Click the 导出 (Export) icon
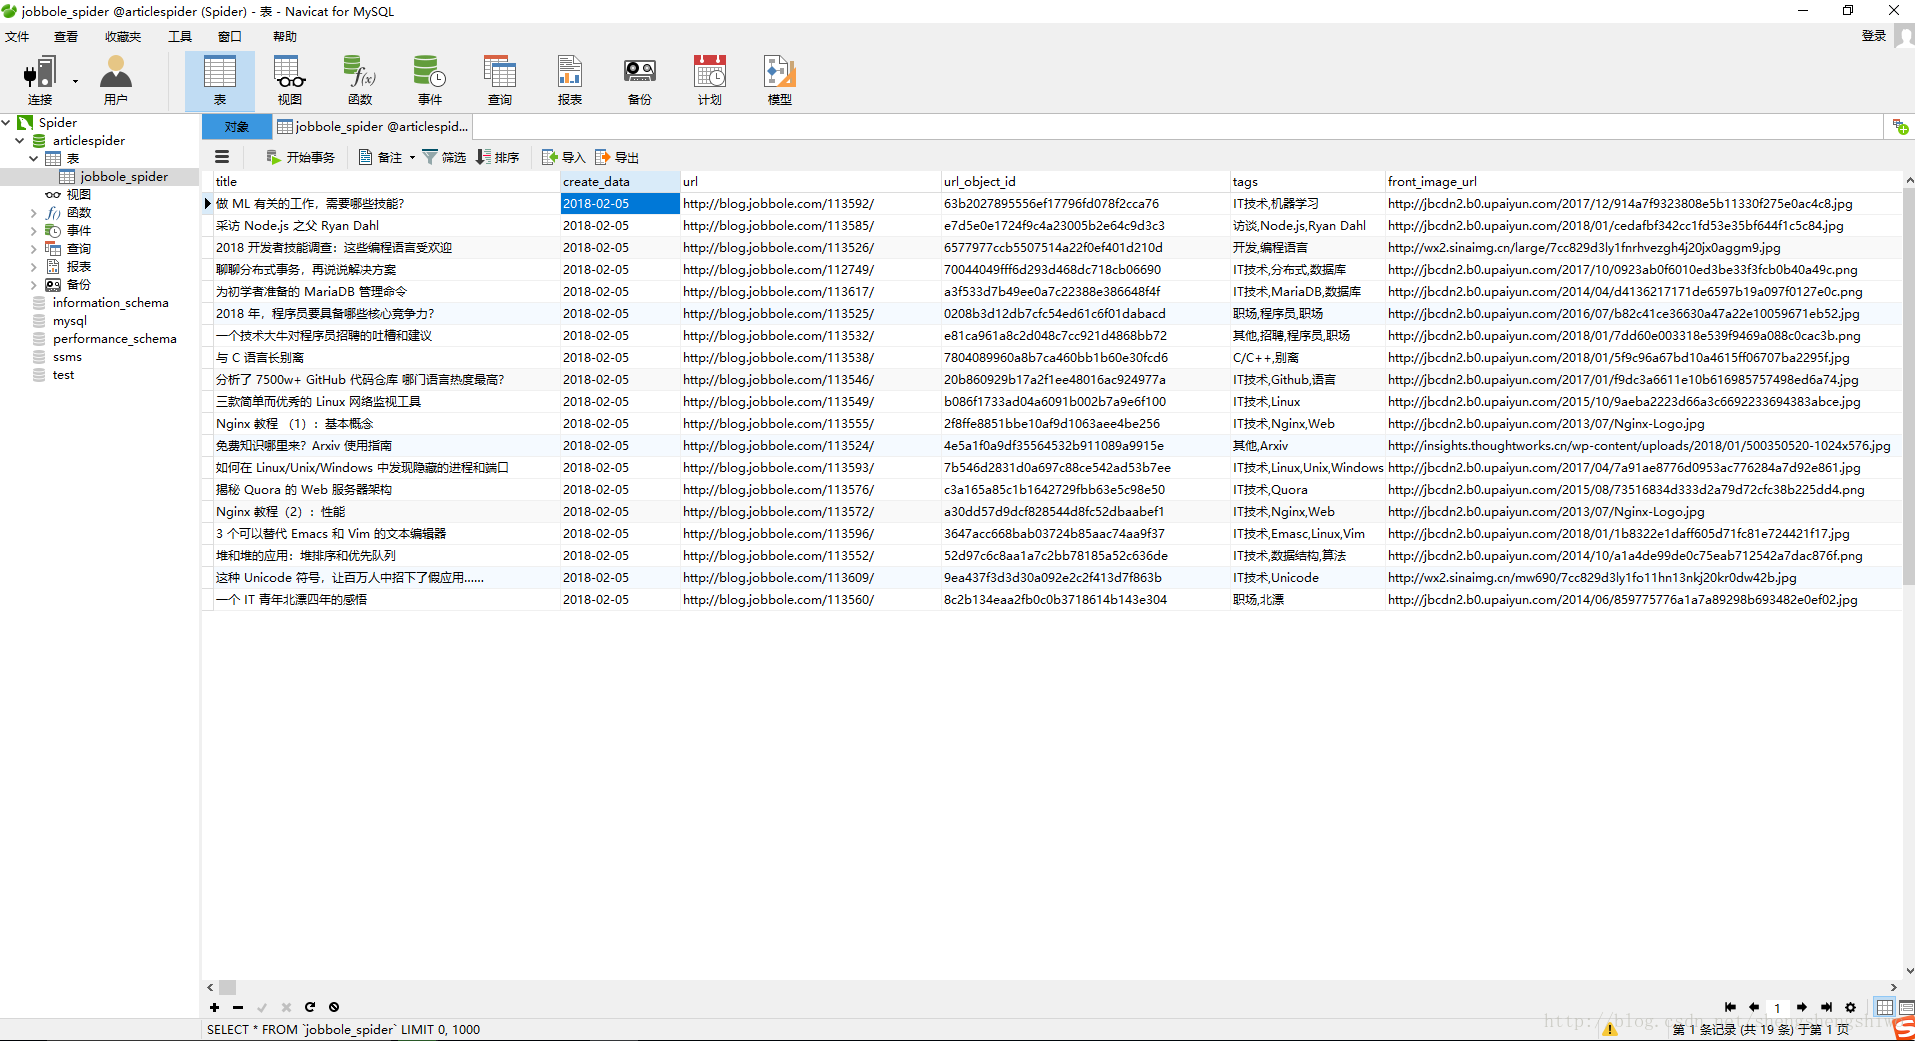The width and height of the screenshot is (1915, 1041). [x=602, y=157]
